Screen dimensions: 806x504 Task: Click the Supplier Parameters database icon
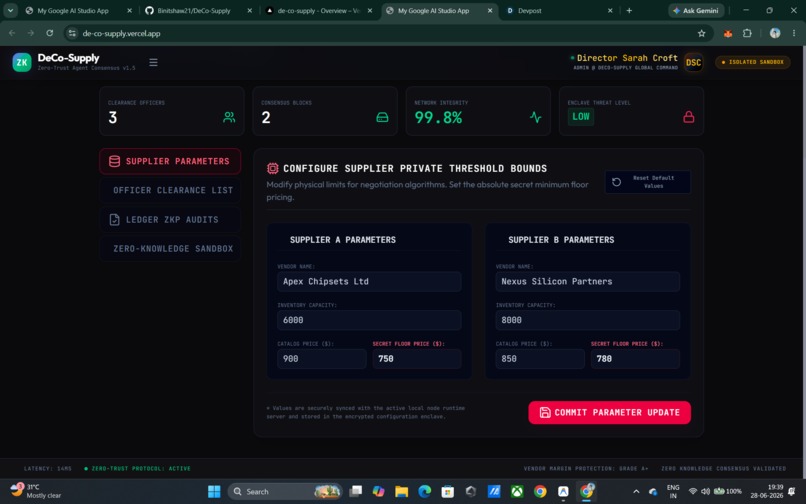pyautogui.click(x=115, y=161)
